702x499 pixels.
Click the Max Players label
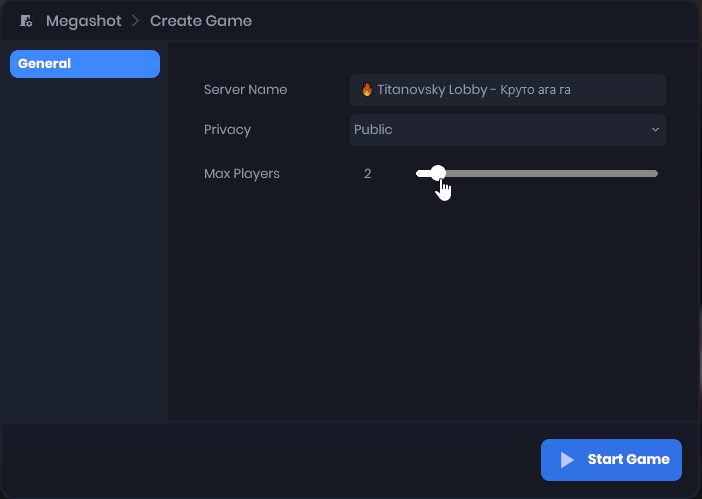click(242, 174)
